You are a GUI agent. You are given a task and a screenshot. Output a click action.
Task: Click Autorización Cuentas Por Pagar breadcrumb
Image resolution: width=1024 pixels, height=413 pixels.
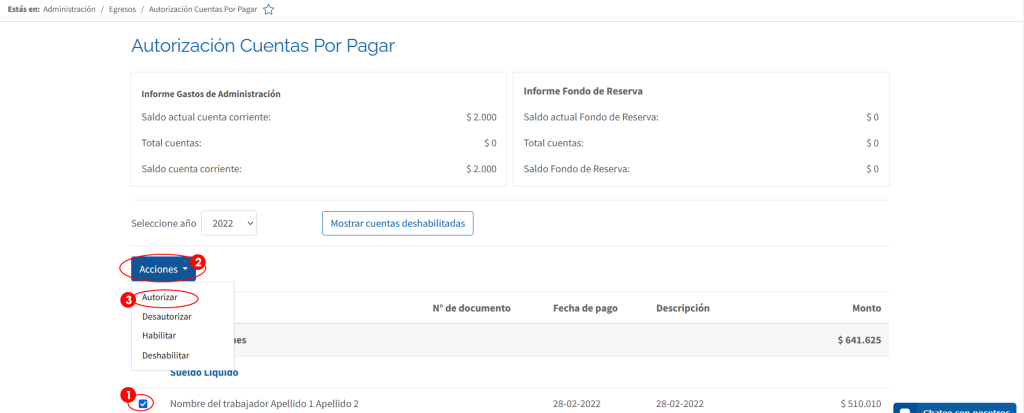click(203, 10)
